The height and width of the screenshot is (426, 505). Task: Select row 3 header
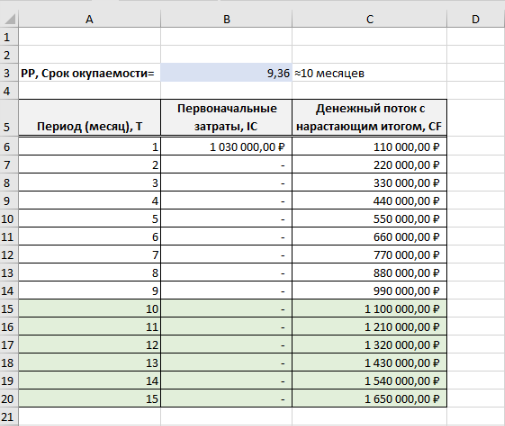(7, 73)
